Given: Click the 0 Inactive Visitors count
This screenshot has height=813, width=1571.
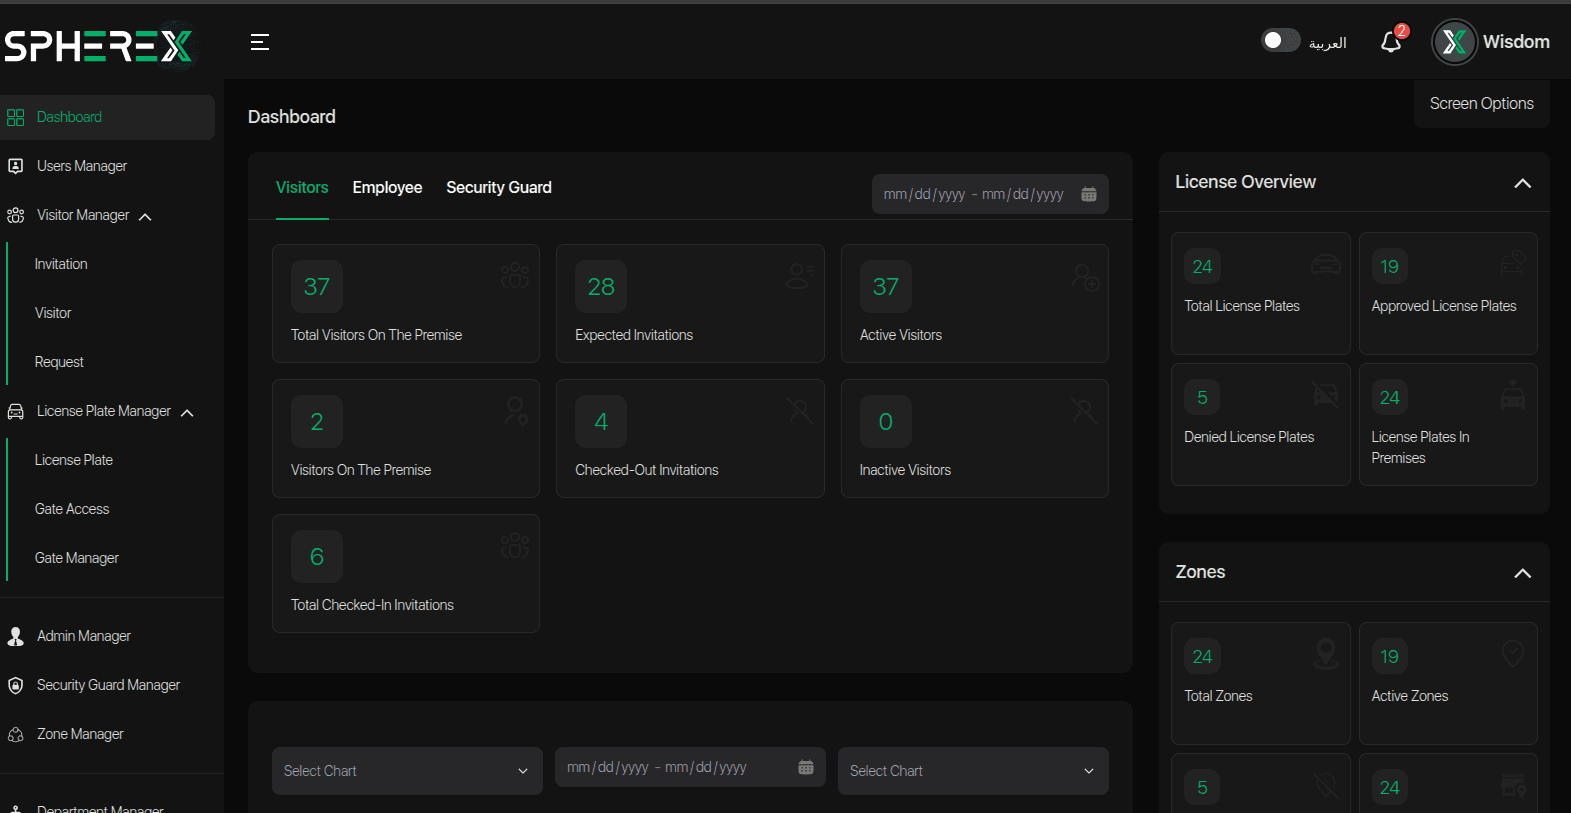Looking at the screenshot, I should (x=886, y=422).
